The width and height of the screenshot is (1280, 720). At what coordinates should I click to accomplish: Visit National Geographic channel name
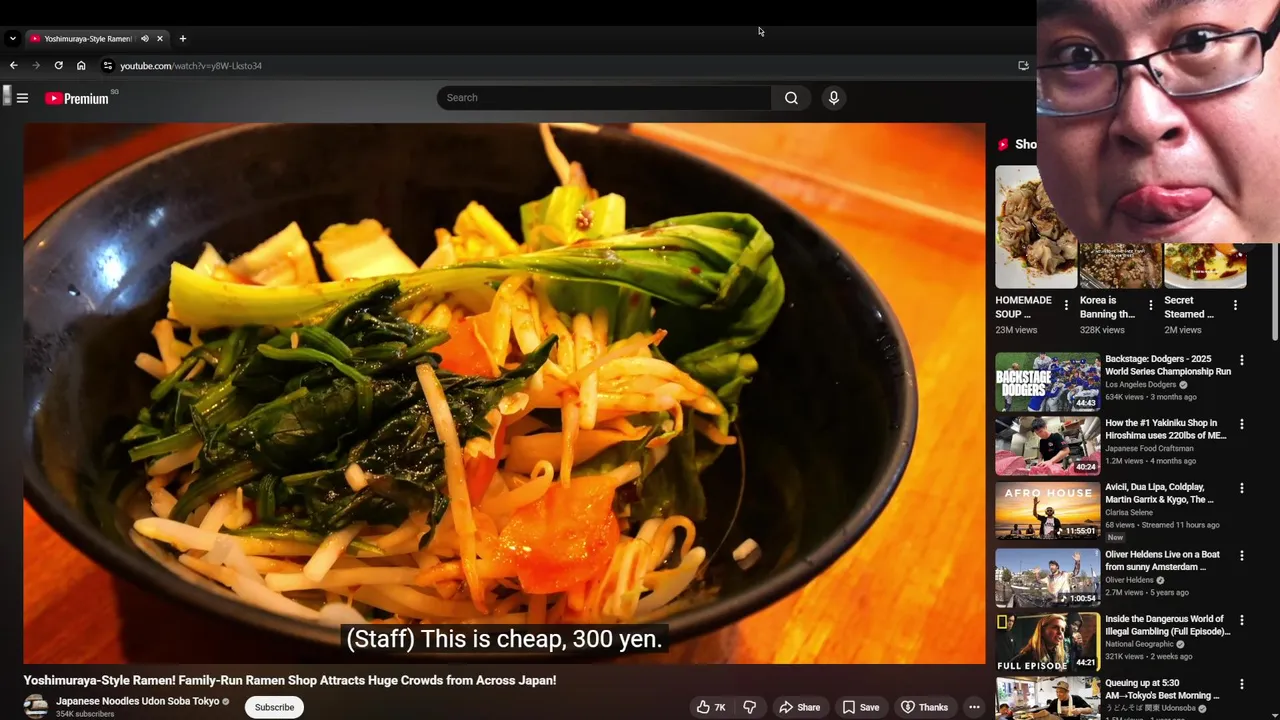pos(1140,644)
